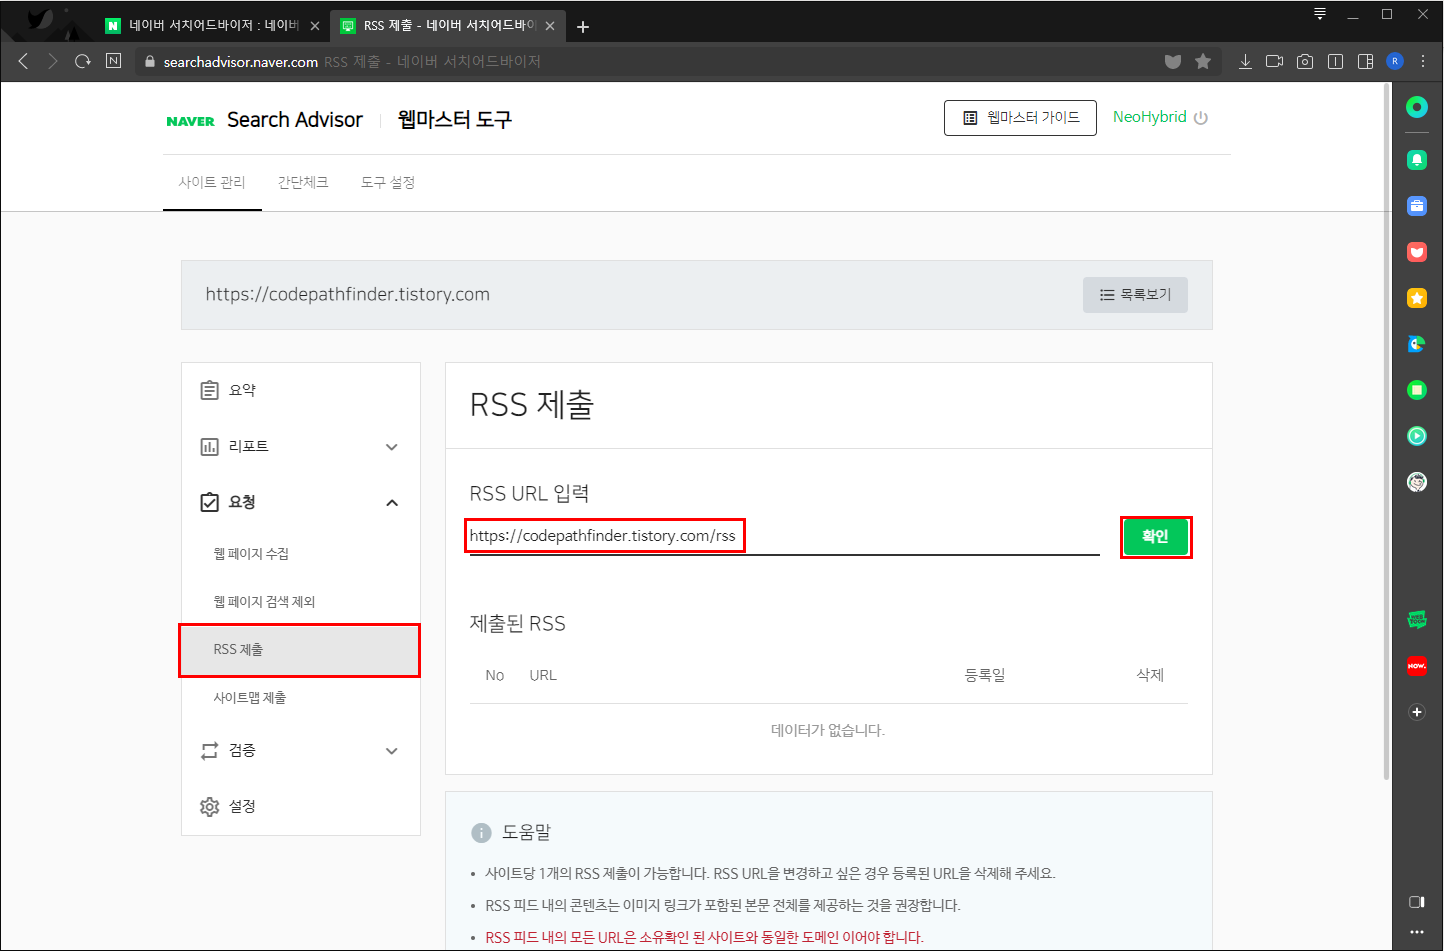The height and width of the screenshot is (951, 1444).
Task: Open the 웹 페이지 수집 submenu
Action: (251, 554)
